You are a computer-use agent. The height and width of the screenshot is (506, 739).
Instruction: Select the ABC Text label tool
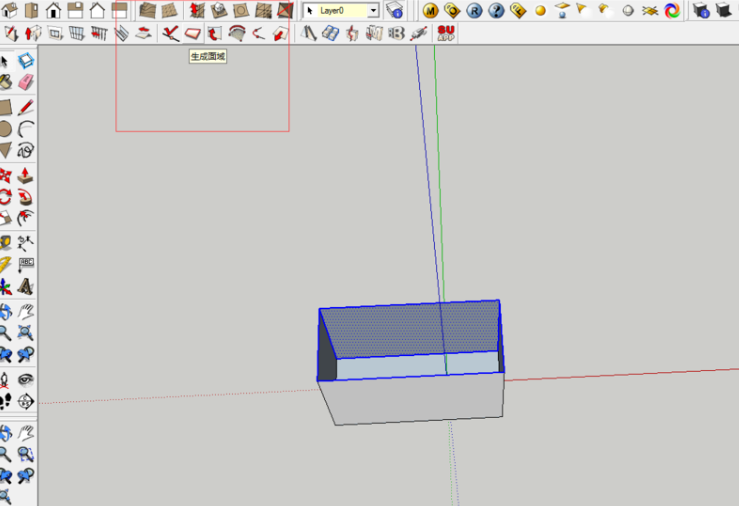tap(26, 264)
